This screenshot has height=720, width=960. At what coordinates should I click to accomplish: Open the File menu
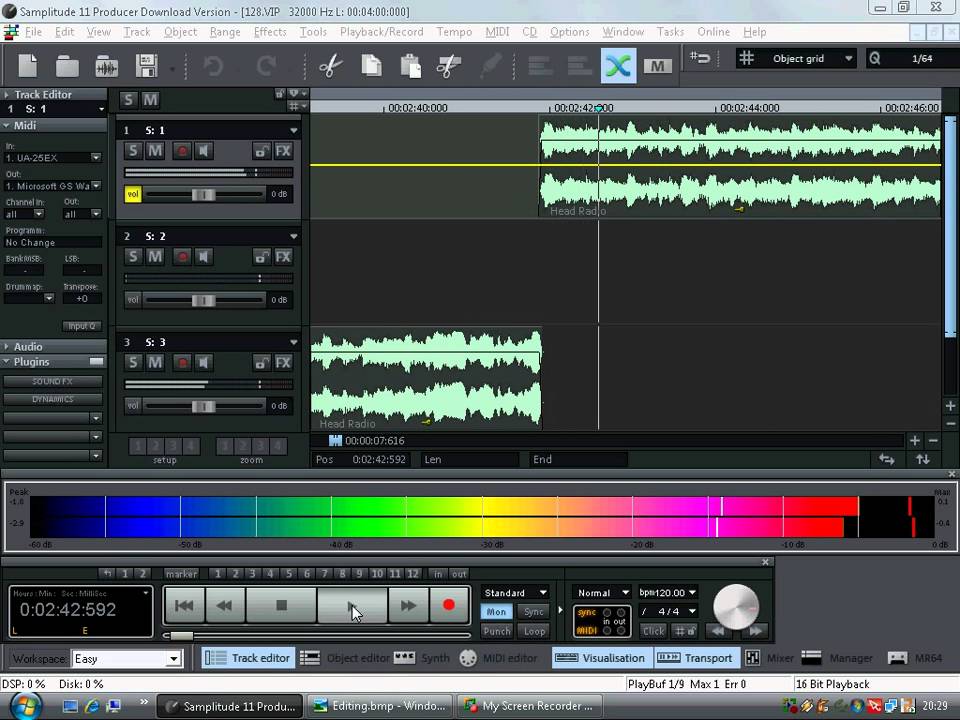[33, 32]
